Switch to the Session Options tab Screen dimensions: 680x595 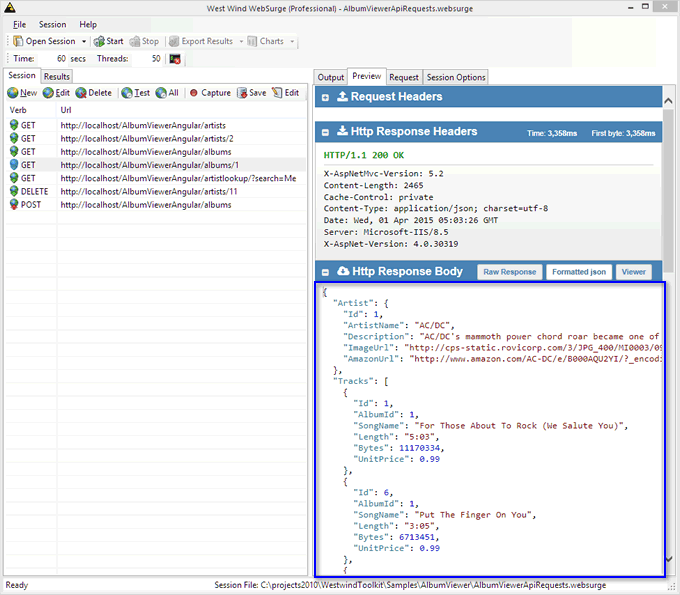coord(455,77)
